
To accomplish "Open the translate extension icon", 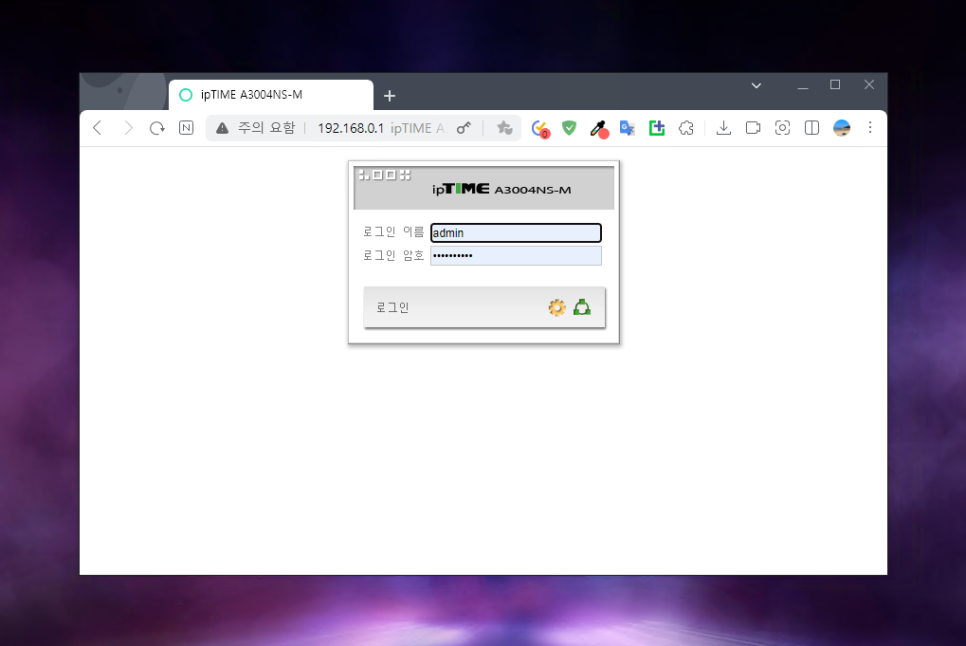I will coord(627,128).
